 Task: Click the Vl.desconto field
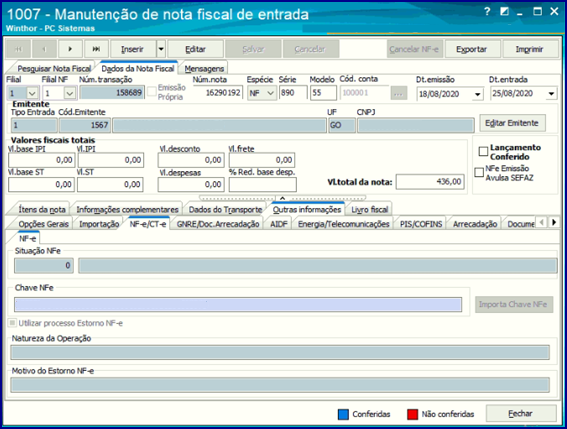(191, 160)
